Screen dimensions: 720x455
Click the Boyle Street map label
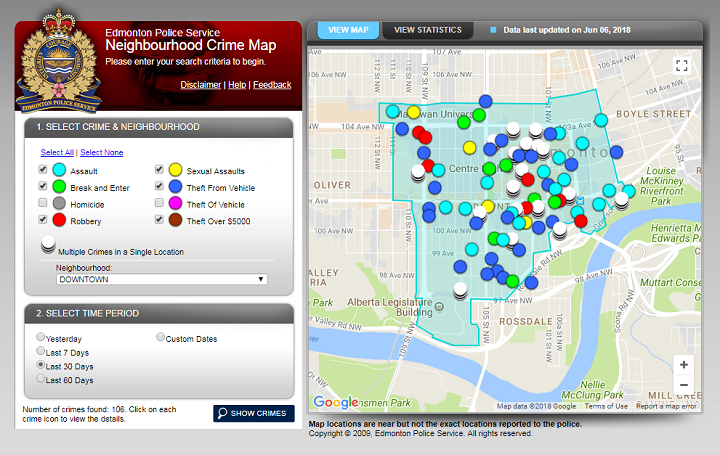[653, 114]
